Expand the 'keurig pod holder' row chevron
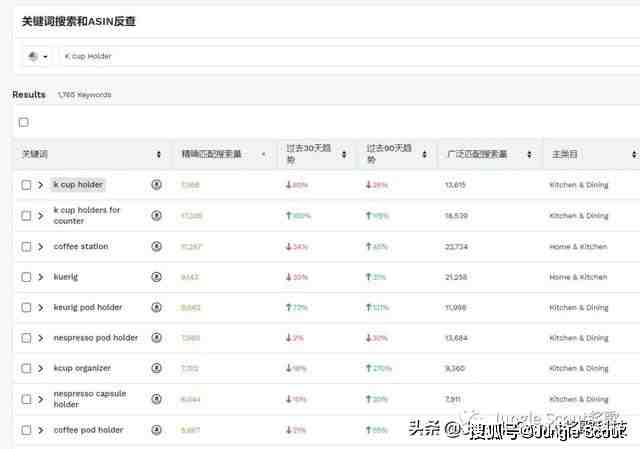This screenshot has width=640, height=449. (40, 307)
